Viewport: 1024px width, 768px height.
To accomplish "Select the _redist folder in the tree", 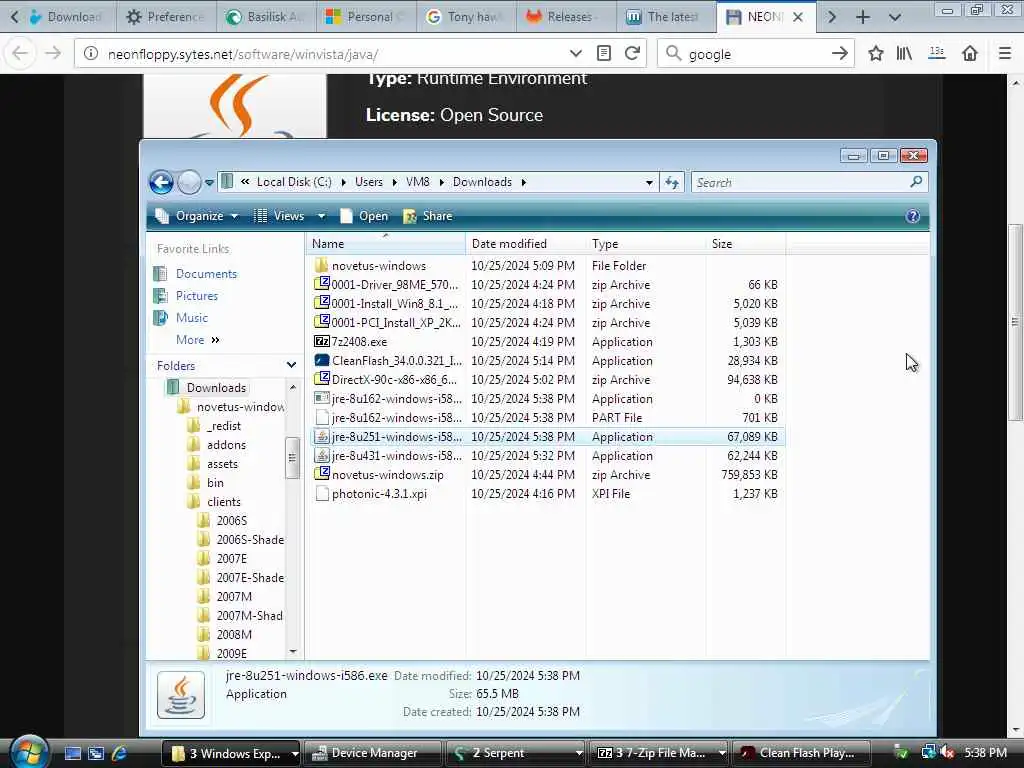I will pos(223,426).
